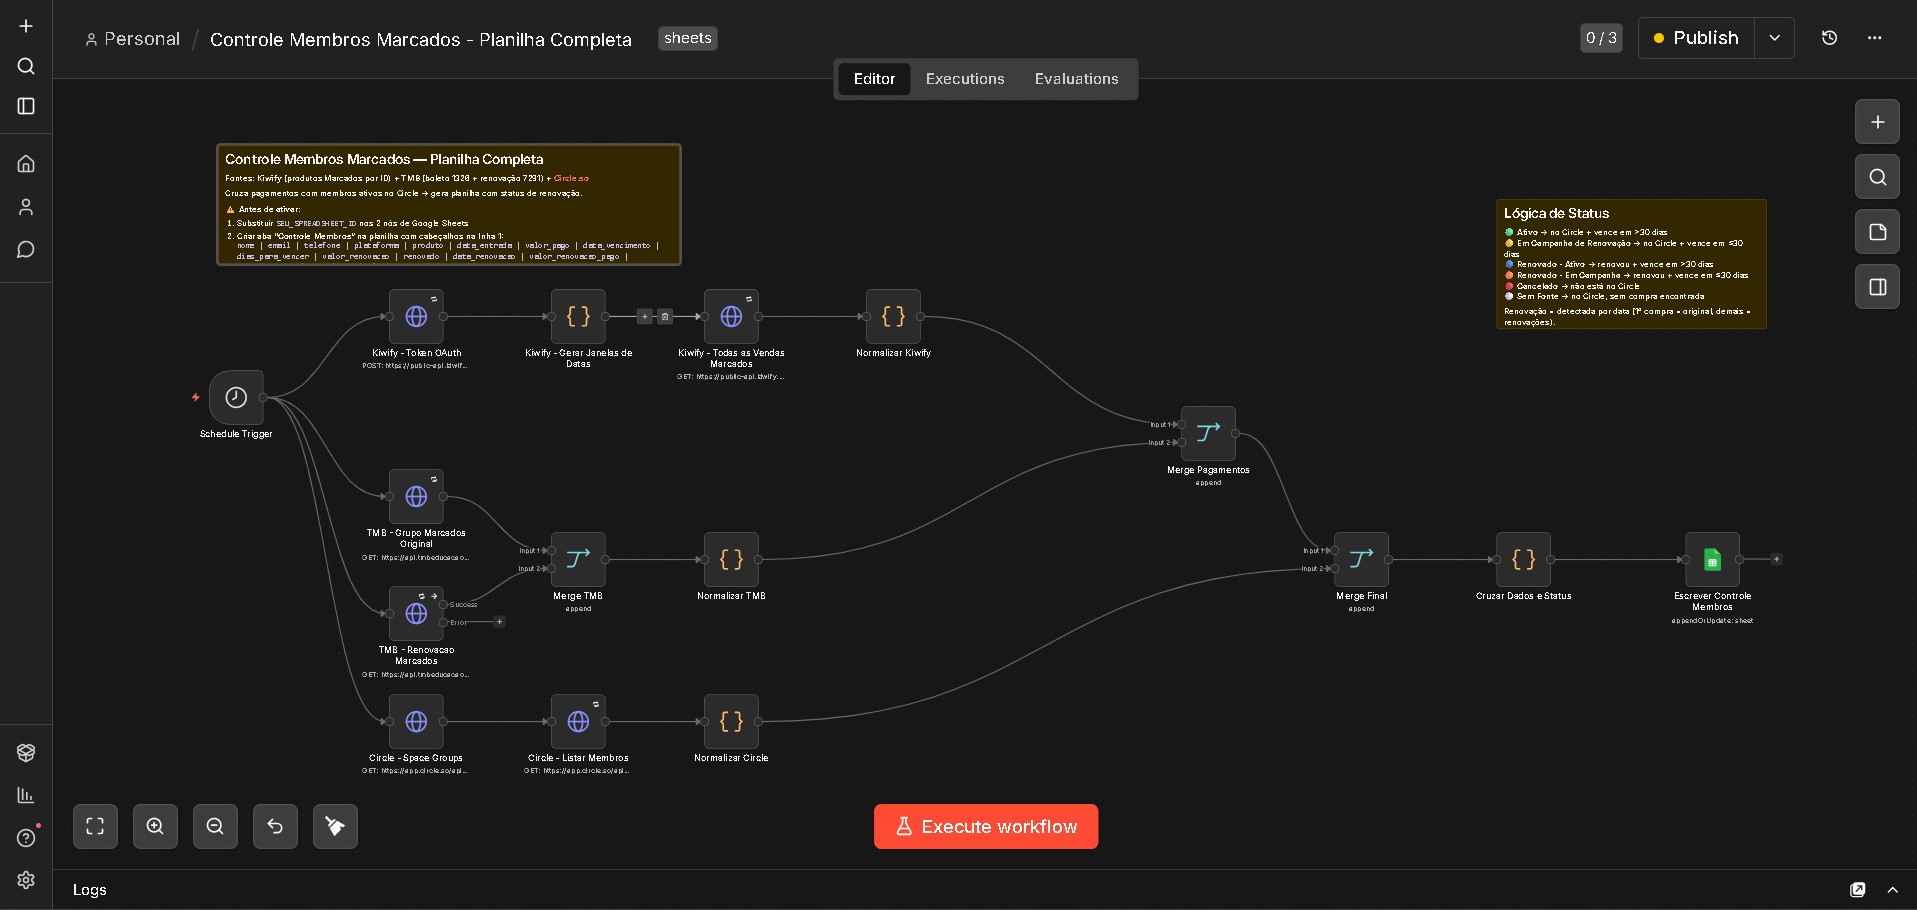Switch to the Editor tab

pos(874,79)
